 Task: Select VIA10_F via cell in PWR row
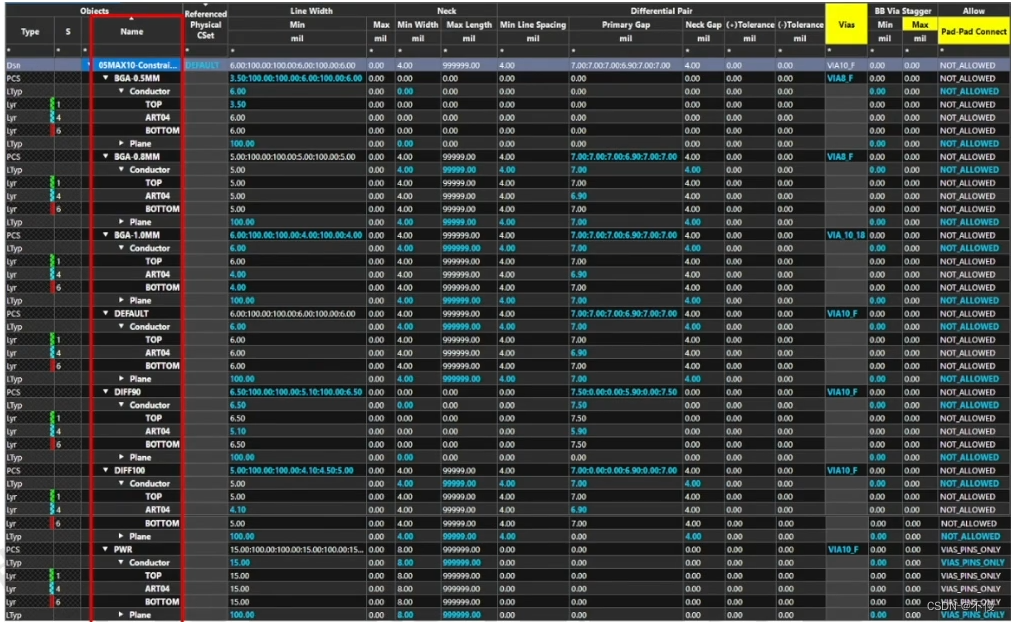(x=842, y=549)
